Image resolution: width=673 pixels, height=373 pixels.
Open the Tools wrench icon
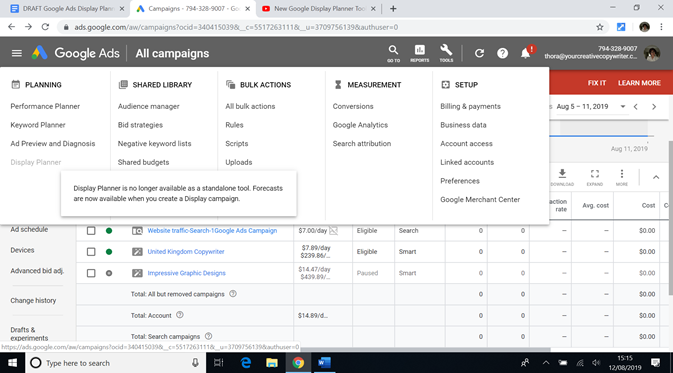(x=446, y=54)
